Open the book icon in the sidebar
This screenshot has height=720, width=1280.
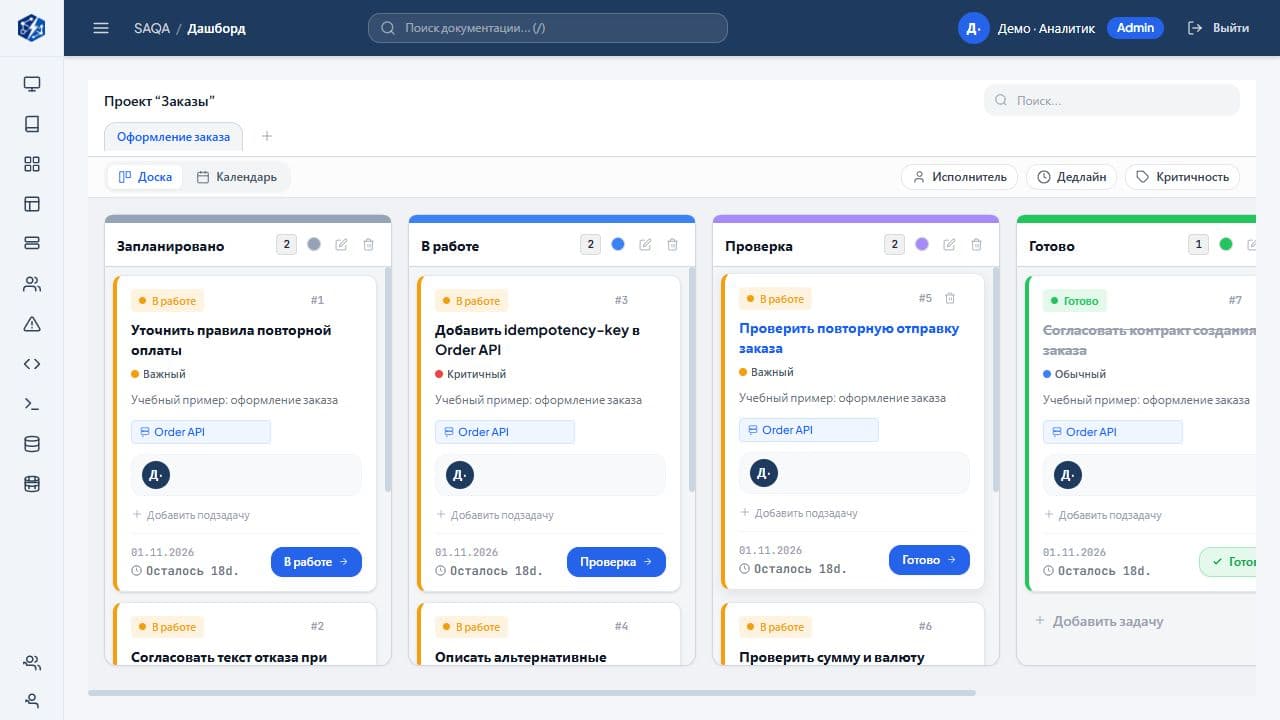pyautogui.click(x=32, y=124)
